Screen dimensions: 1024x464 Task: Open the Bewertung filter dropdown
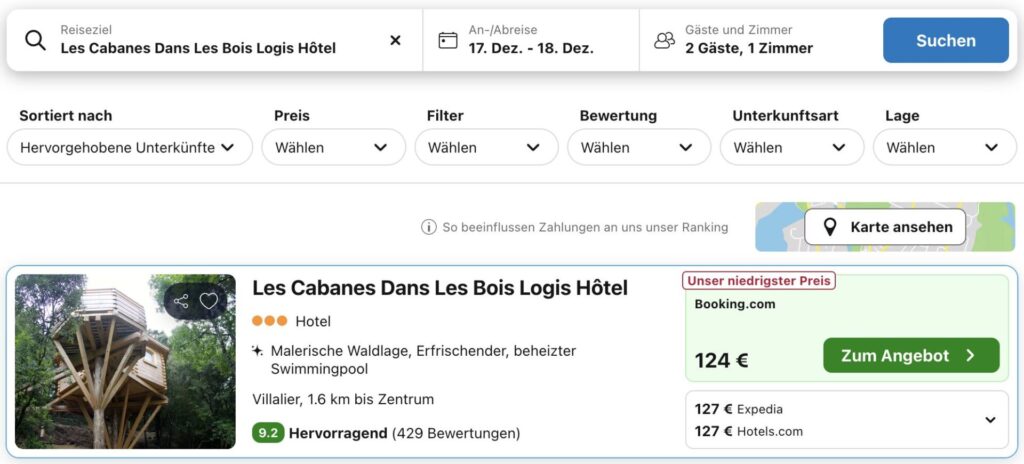click(637, 147)
